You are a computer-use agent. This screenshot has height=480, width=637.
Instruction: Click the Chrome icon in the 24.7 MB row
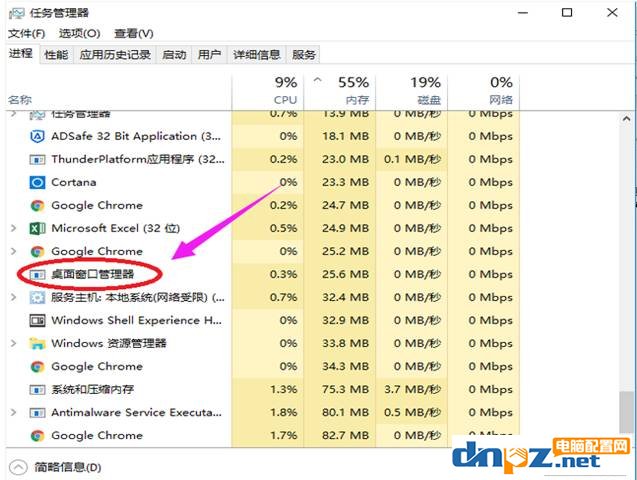(37, 205)
